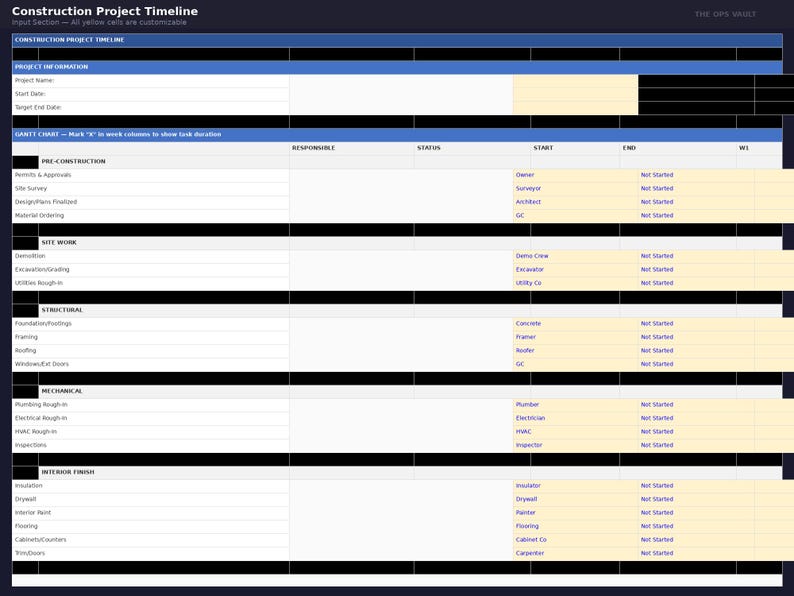Click the yellow Target End Date input cell
Screen dimensions: 794x596
575,108
